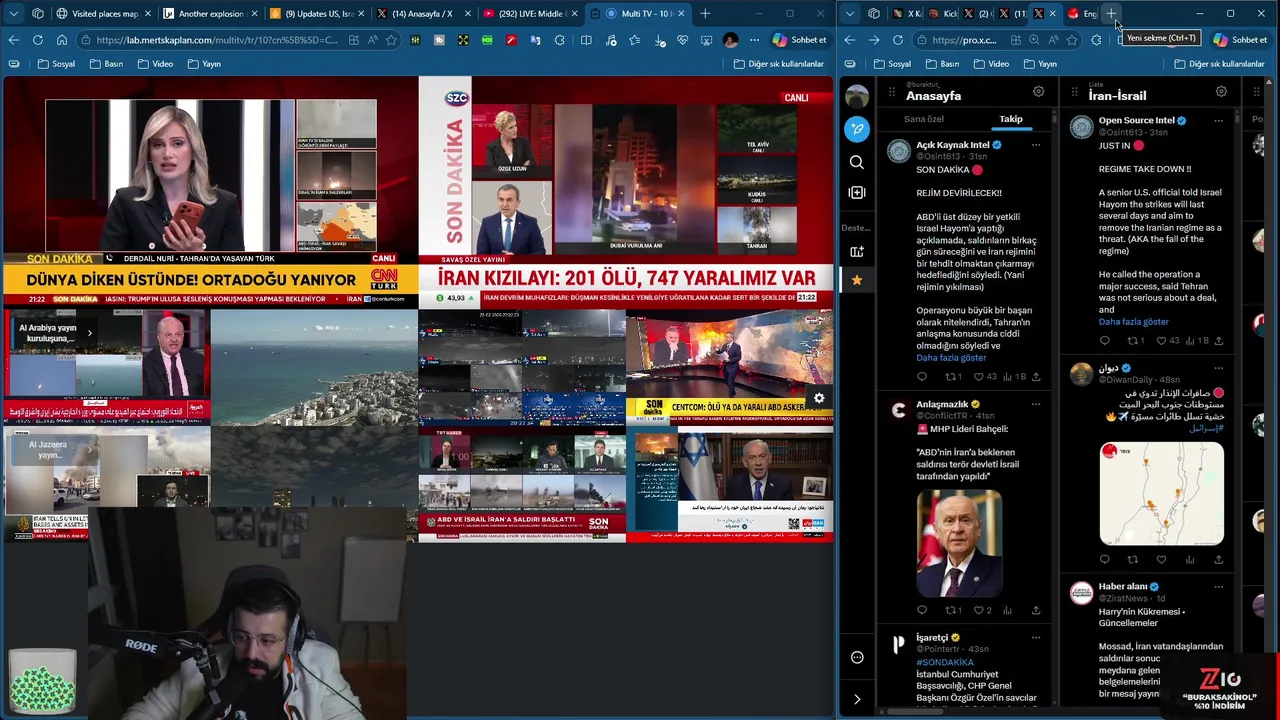Open #SONDAKİKA hashtag in İşaretçi post

tap(945, 662)
